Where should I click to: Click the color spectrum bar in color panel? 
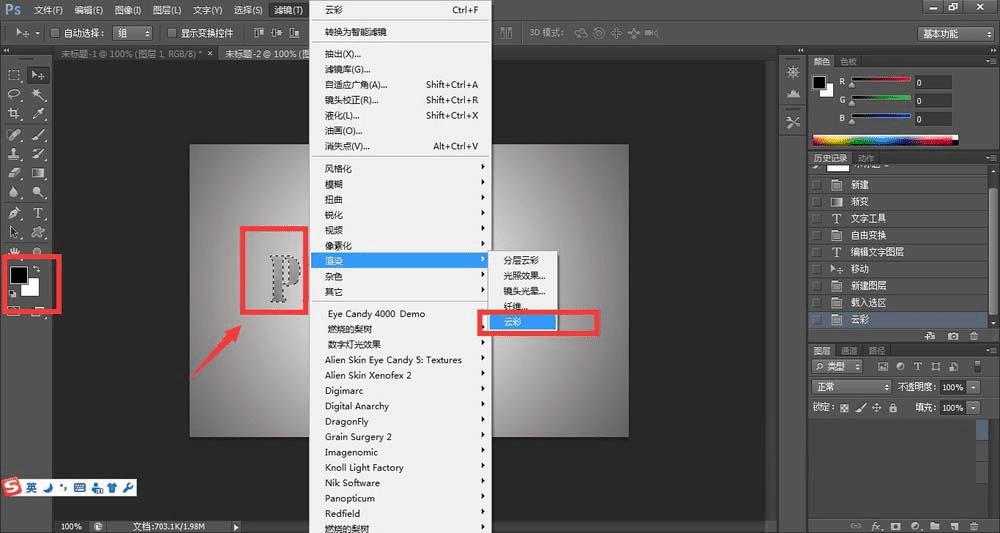click(x=885, y=140)
